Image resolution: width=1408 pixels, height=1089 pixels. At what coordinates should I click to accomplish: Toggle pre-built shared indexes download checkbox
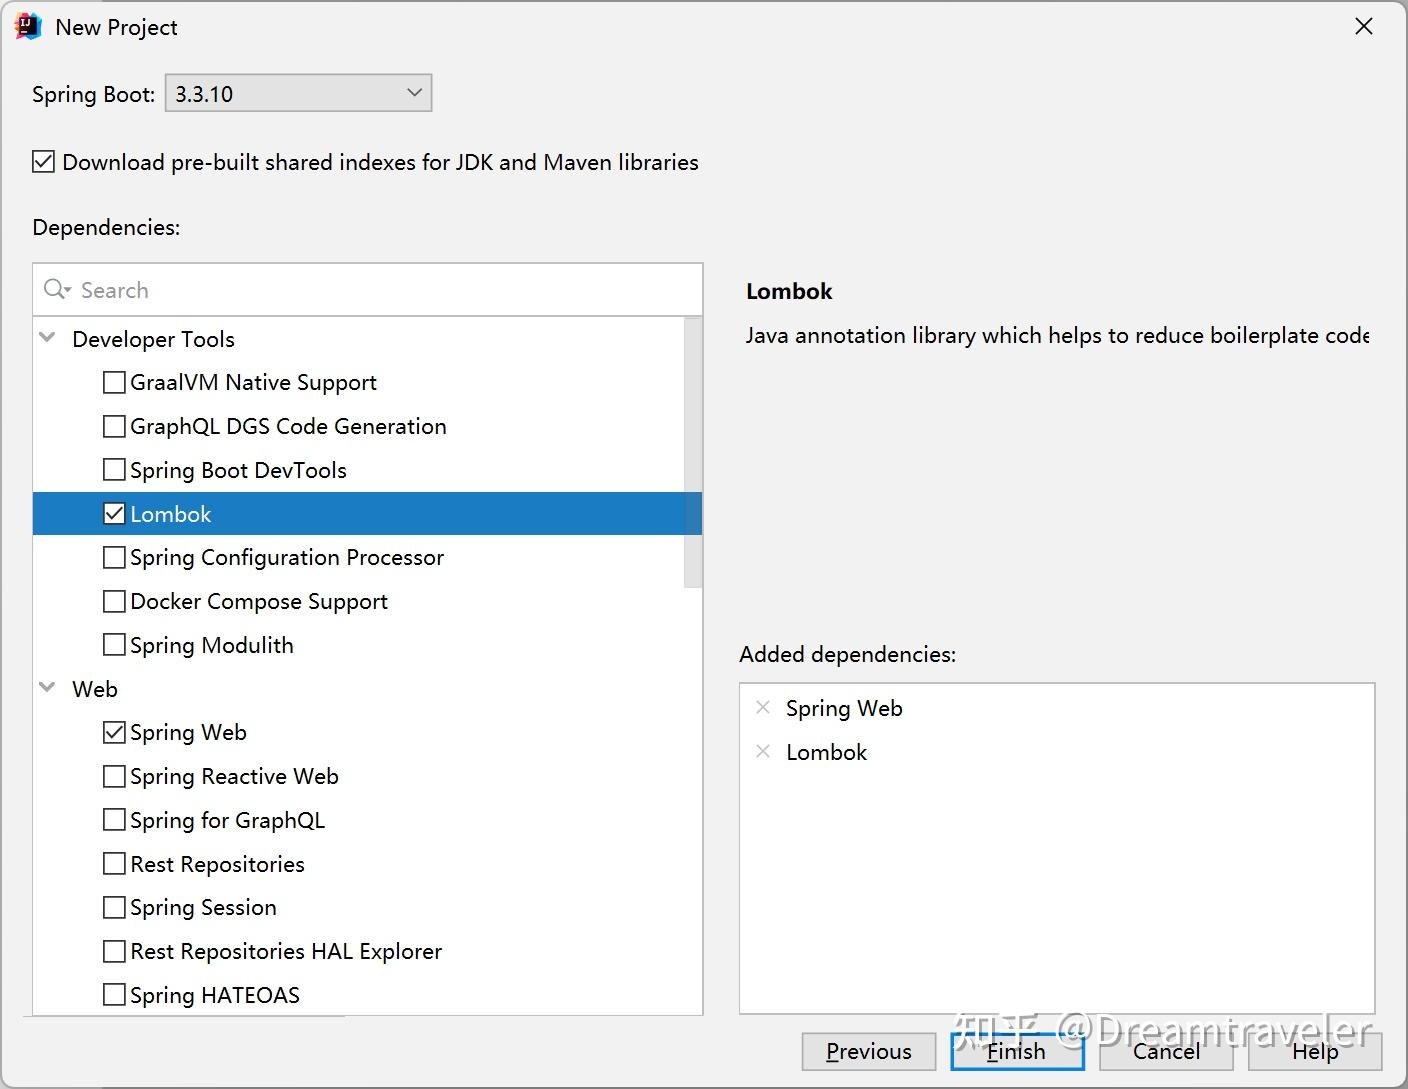click(x=44, y=162)
